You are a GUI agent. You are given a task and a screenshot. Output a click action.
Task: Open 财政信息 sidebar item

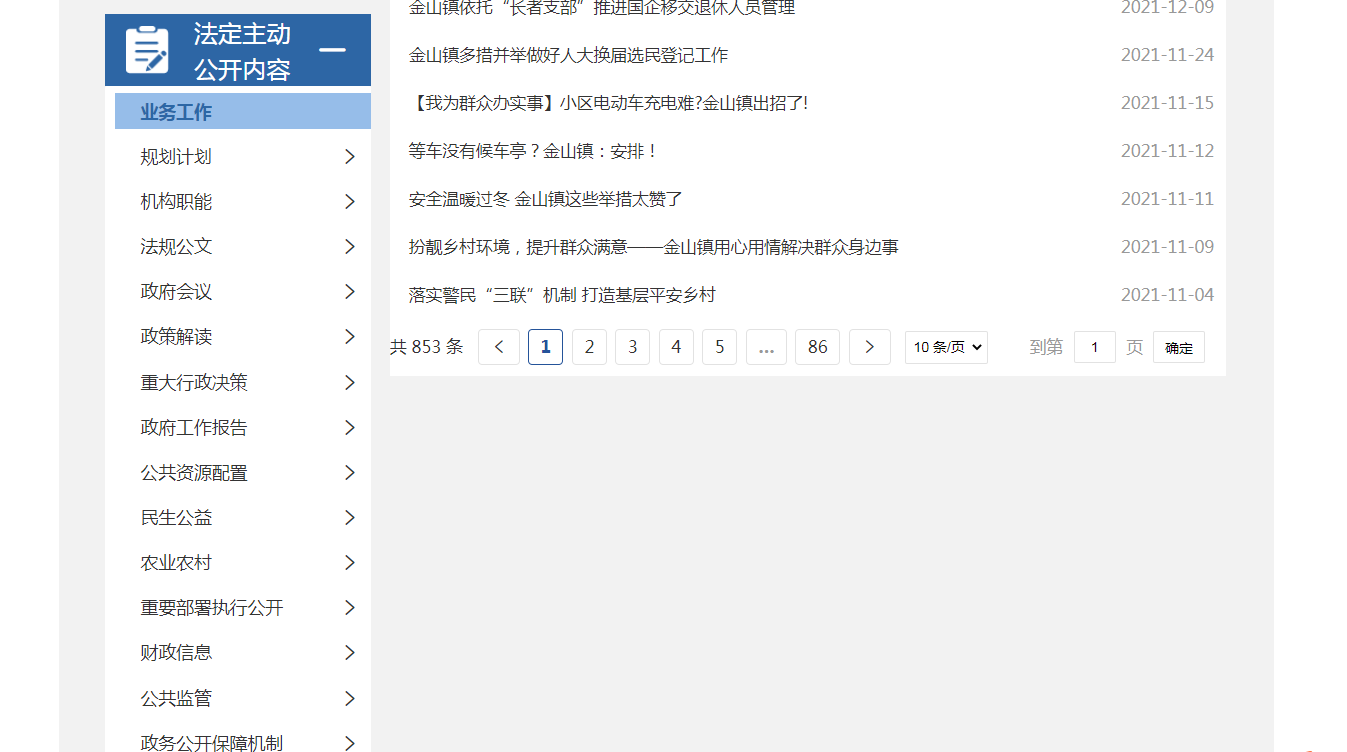click(x=176, y=653)
